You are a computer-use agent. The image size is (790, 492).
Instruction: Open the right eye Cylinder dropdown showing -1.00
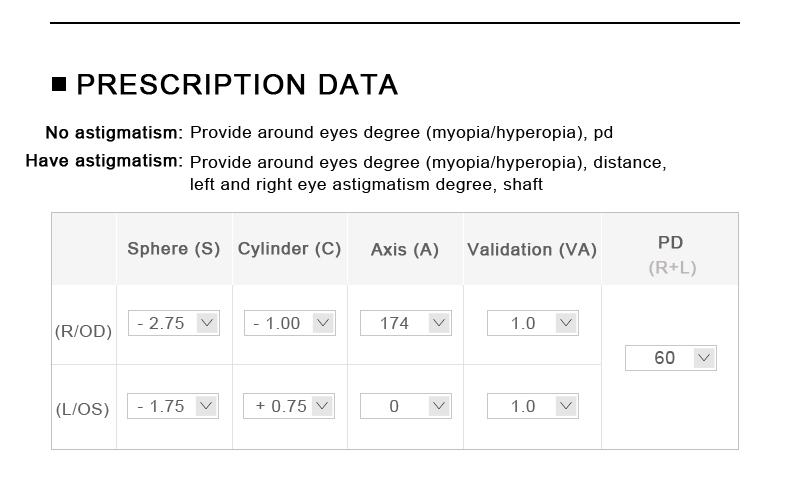[x=290, y=323]
